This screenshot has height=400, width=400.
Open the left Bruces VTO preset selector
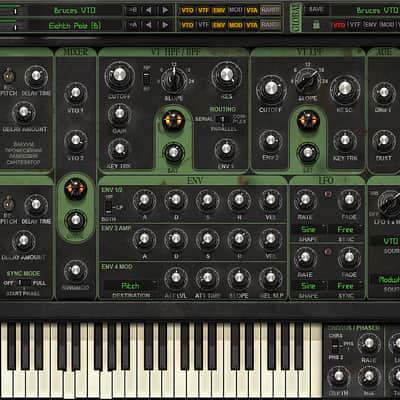point(75,10)
